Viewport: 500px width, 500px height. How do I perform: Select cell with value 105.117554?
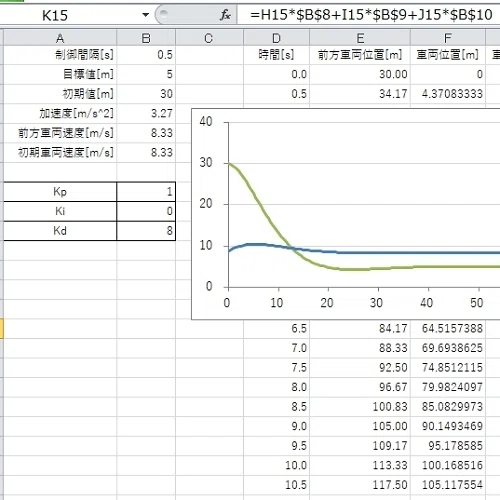pos(448,485)
